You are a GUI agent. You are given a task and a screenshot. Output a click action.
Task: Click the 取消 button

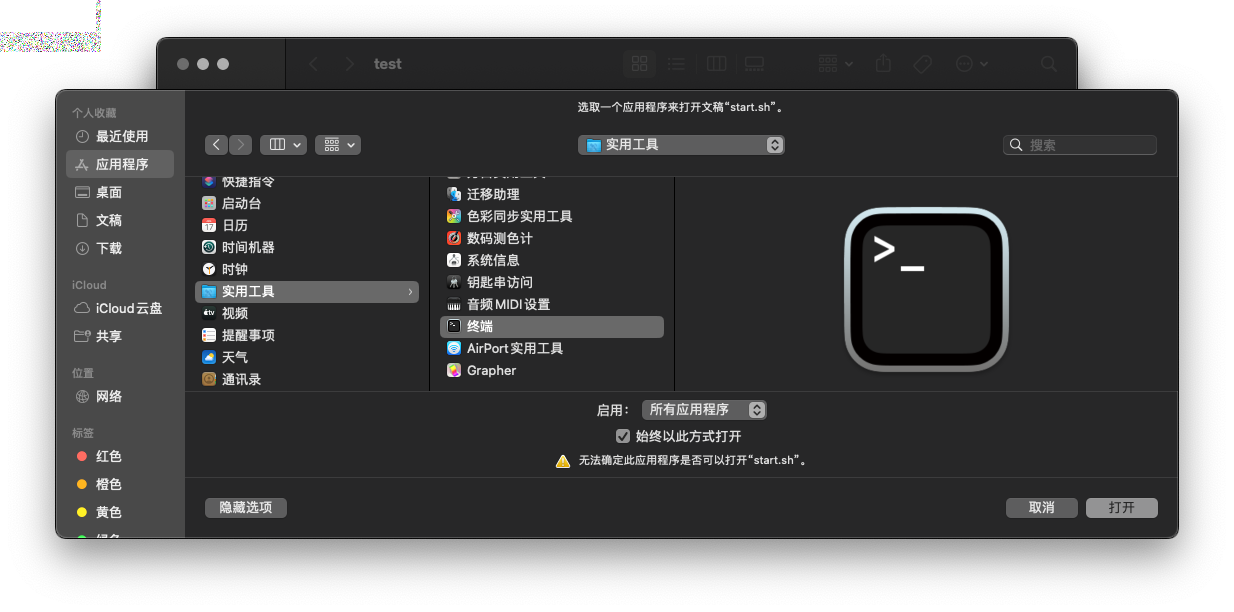pyautogui.click(x=1042, y=508)
